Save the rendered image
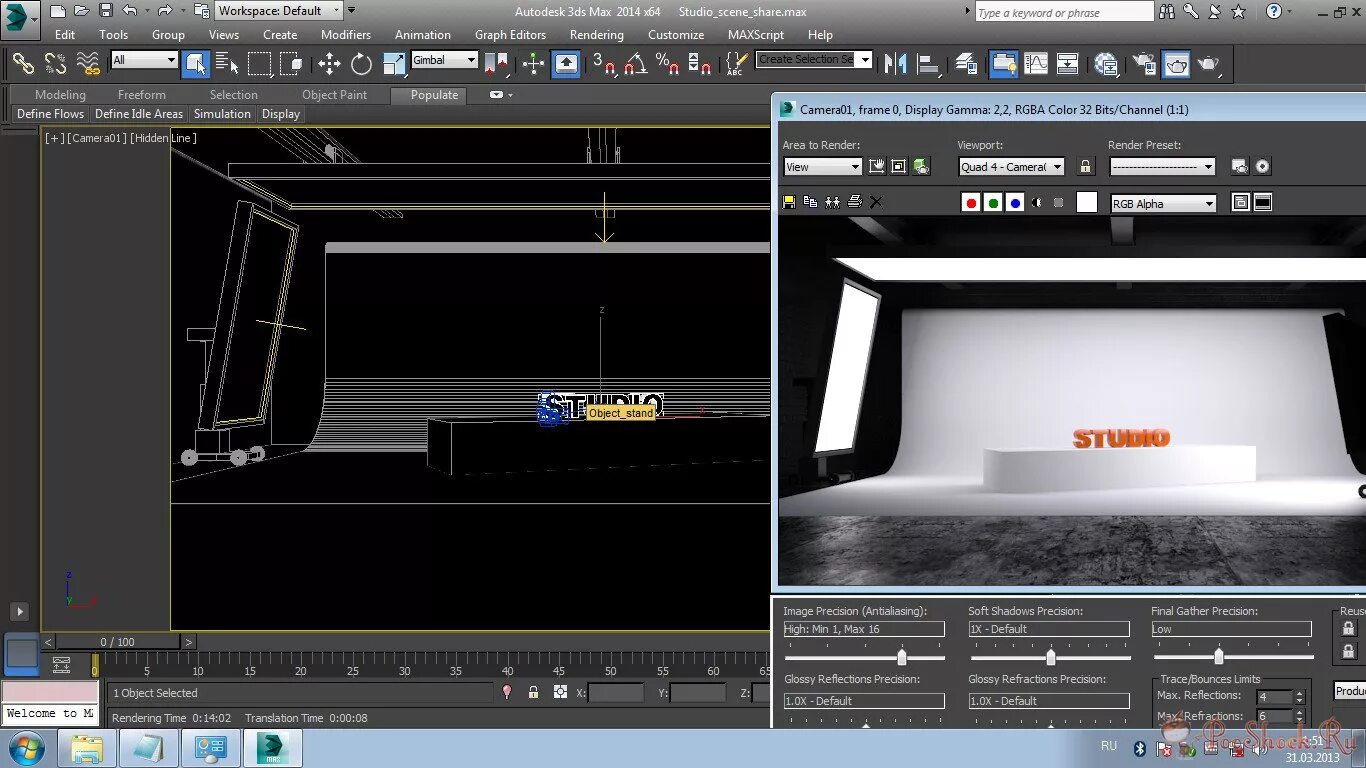Screen dimensions: 1366x768 [788, 202]
